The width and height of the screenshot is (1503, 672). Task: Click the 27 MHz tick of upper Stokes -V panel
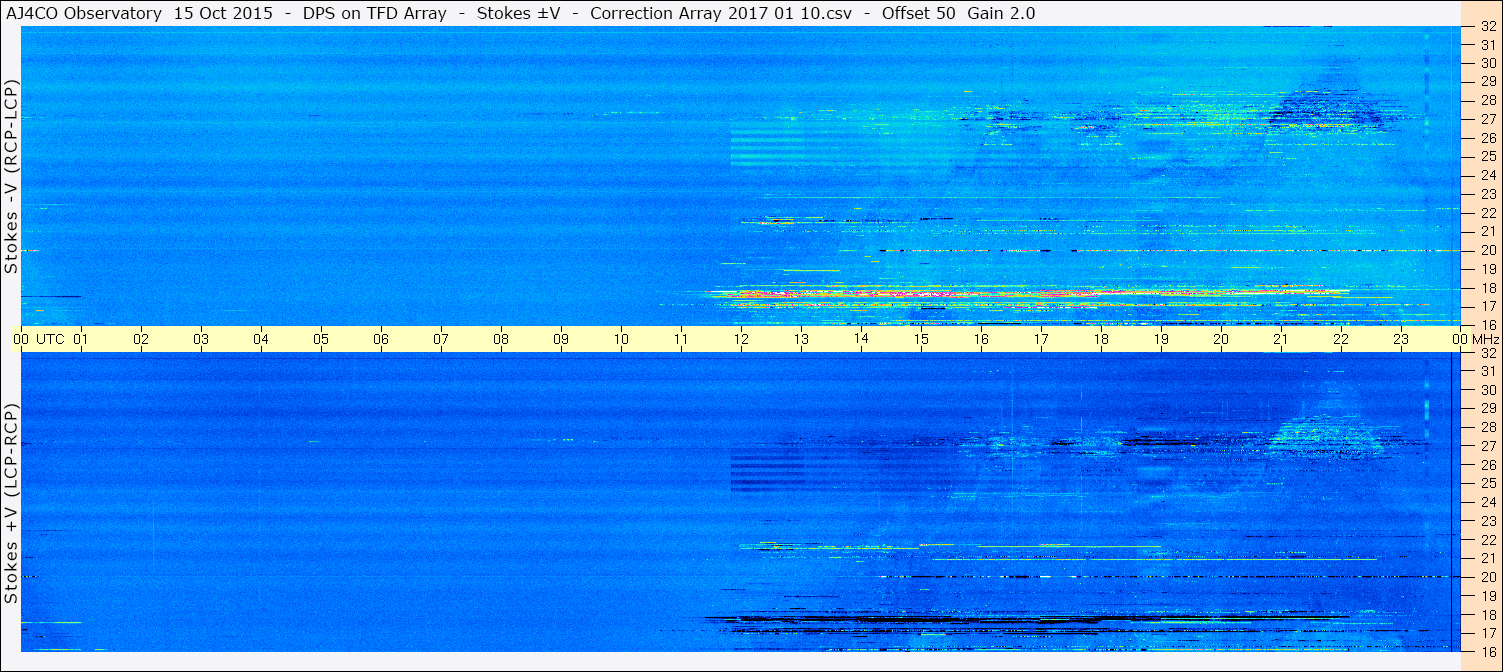click(x=1488, y=119)
